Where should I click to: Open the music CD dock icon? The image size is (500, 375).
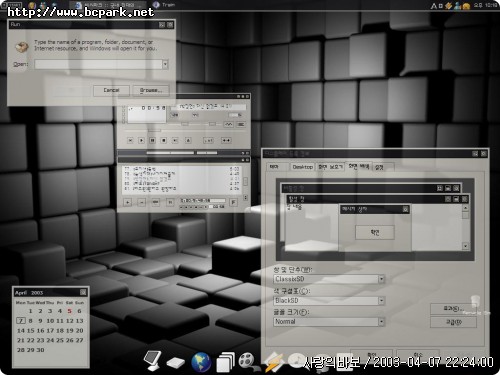(296, 361)
